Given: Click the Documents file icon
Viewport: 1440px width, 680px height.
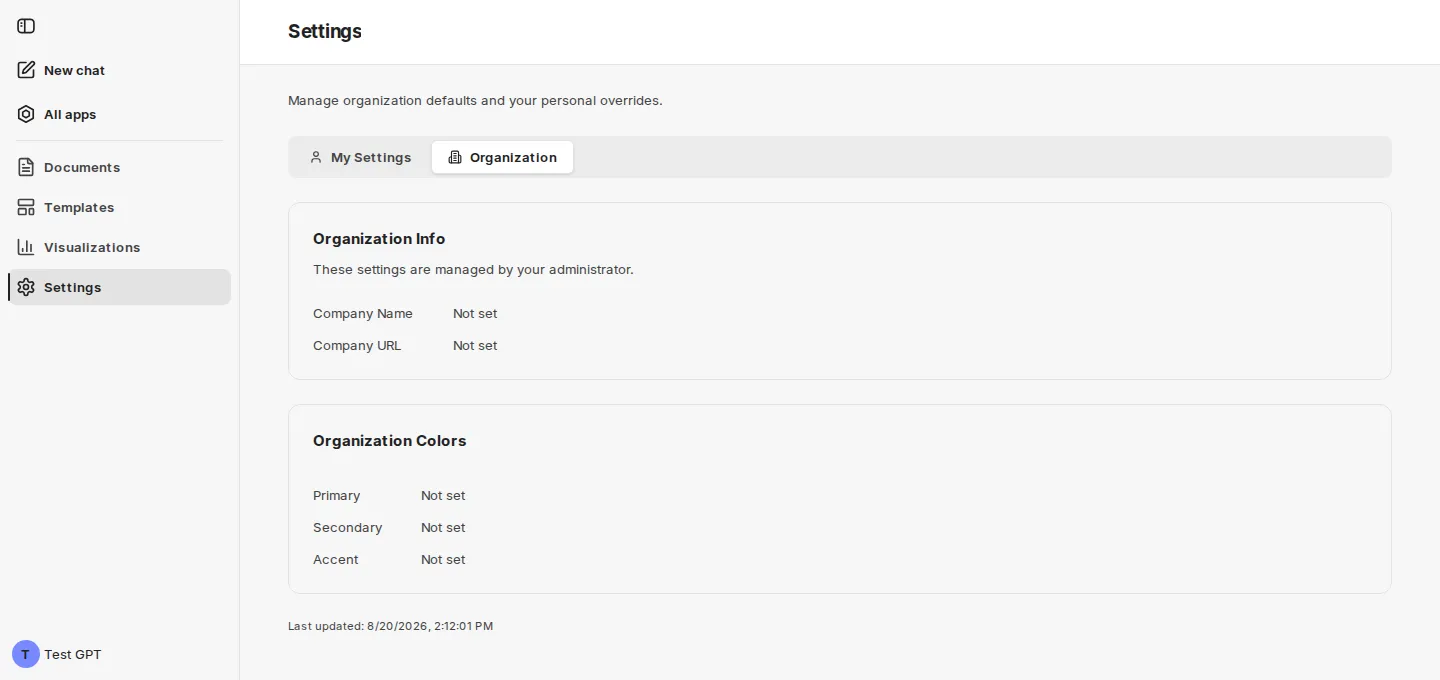Looking at the screenshot, I should point(26,167).
